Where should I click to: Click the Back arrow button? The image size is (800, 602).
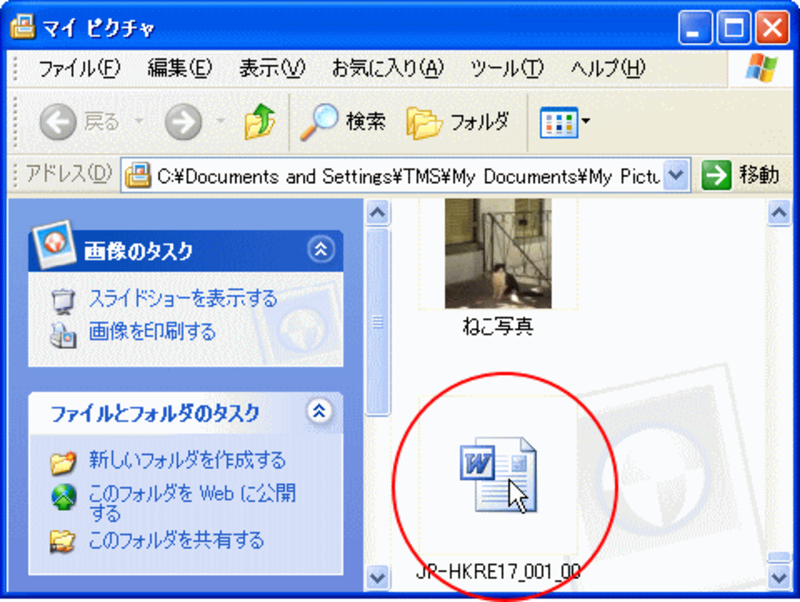(x=58, y=122)
